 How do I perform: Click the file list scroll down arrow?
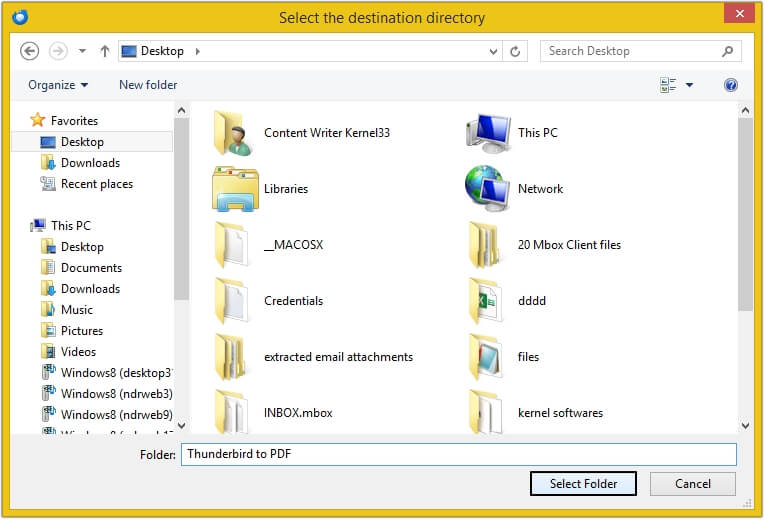(x=745, y=425)
